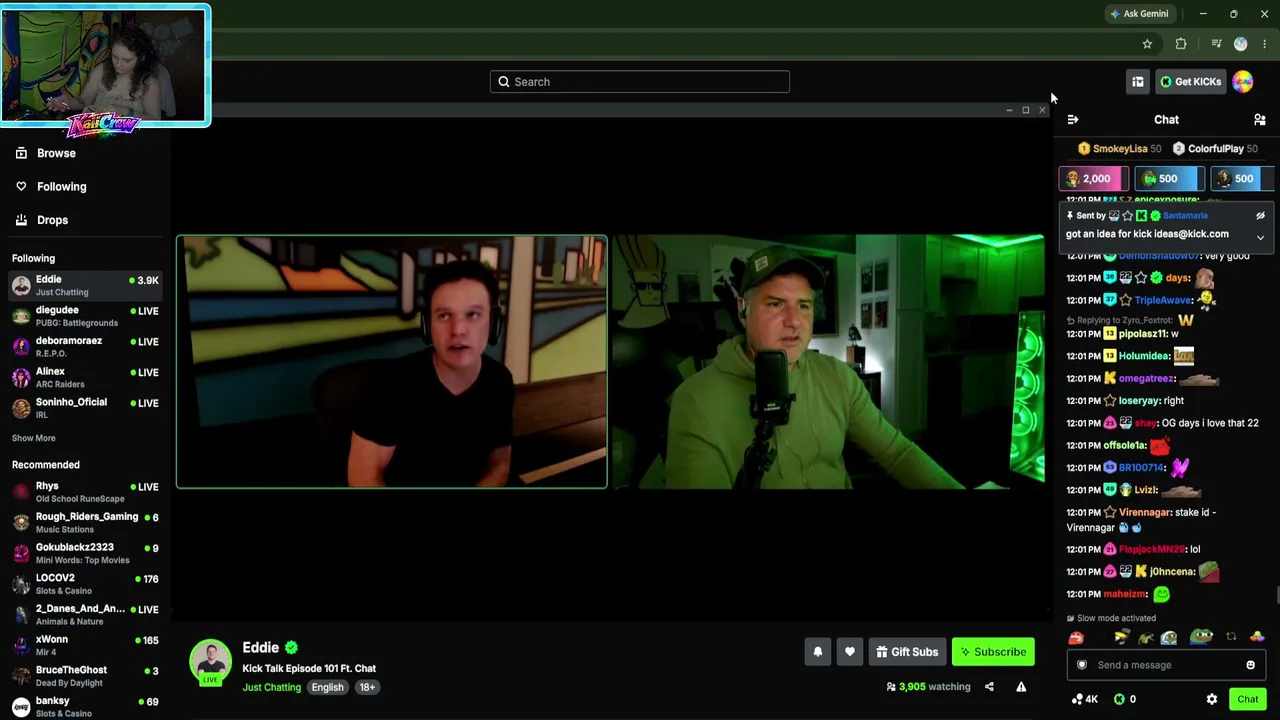Open the Kick shop icon button

pos(1137,82)
